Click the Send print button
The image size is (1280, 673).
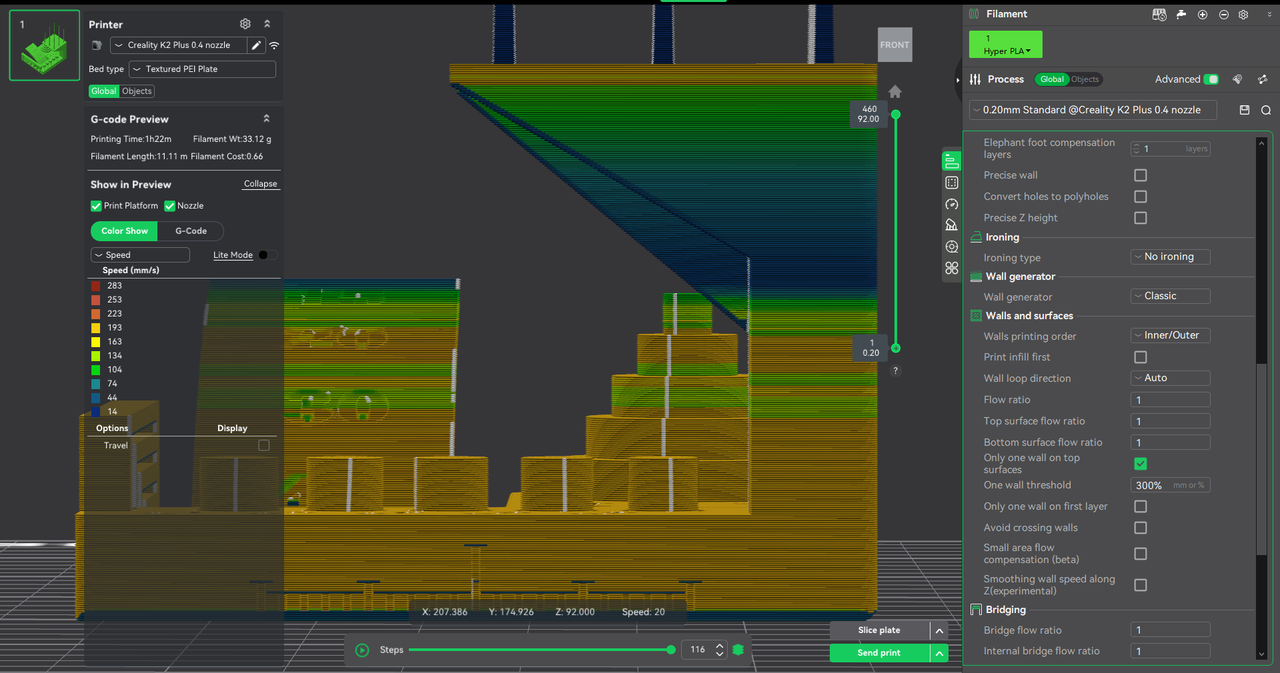(x=878, y=653)
